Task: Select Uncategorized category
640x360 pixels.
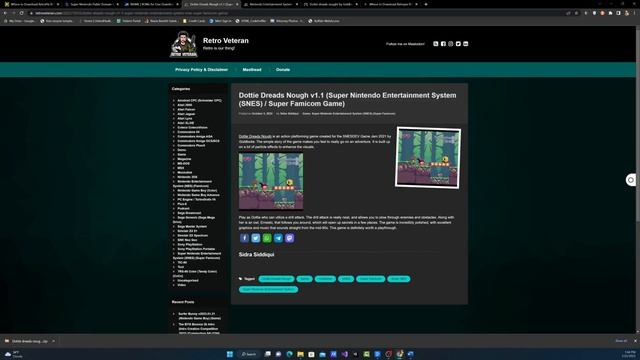Action: [x=188, y=280]
